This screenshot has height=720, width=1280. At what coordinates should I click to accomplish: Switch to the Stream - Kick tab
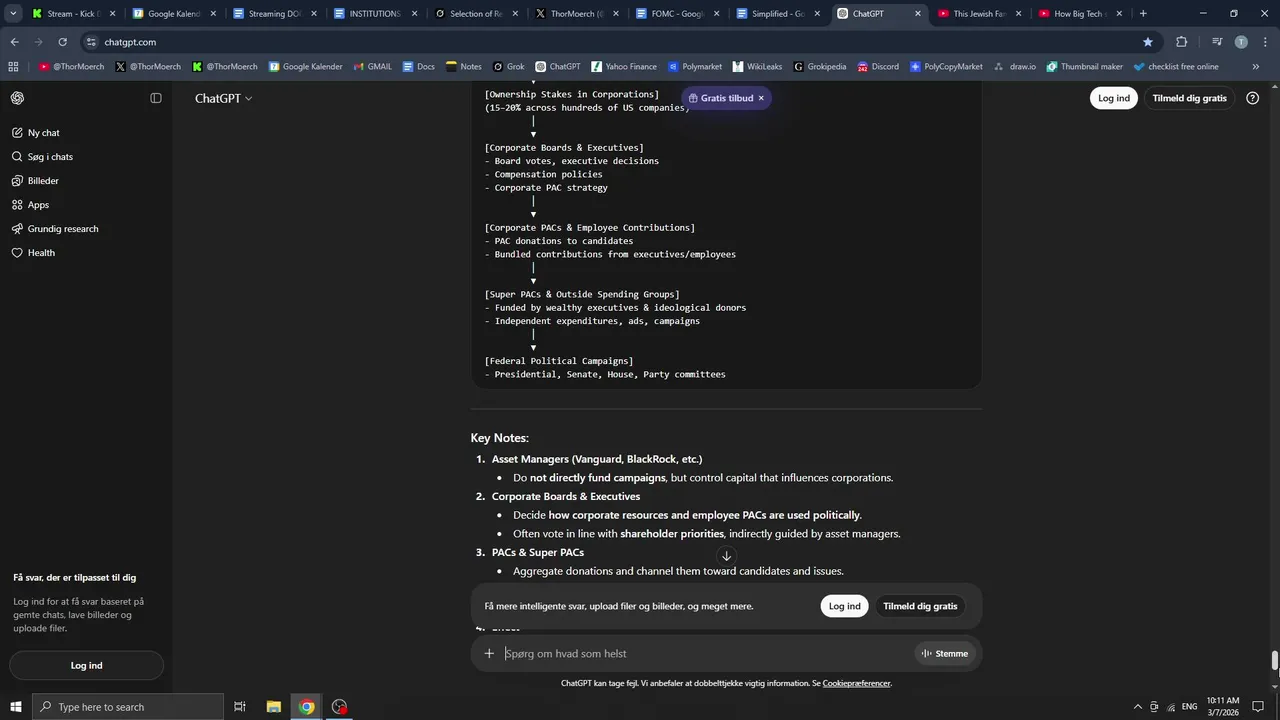tap(73, 14)
